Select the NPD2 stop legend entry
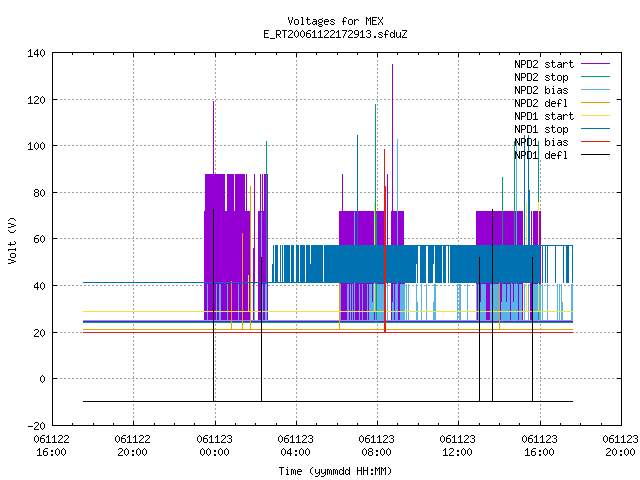 541,77
